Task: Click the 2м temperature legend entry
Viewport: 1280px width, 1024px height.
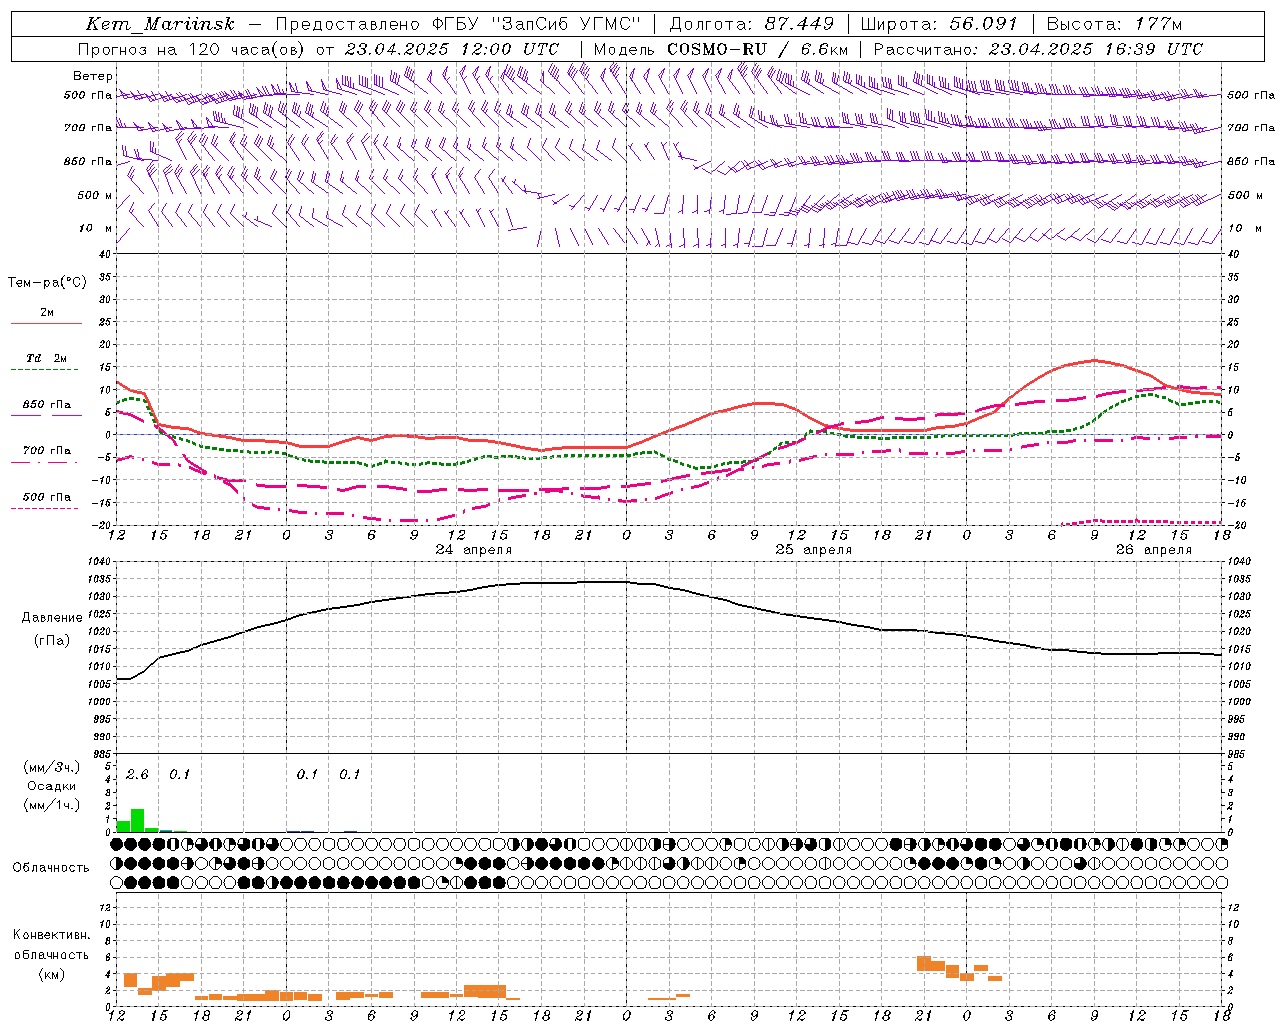Action: [47, 313]
